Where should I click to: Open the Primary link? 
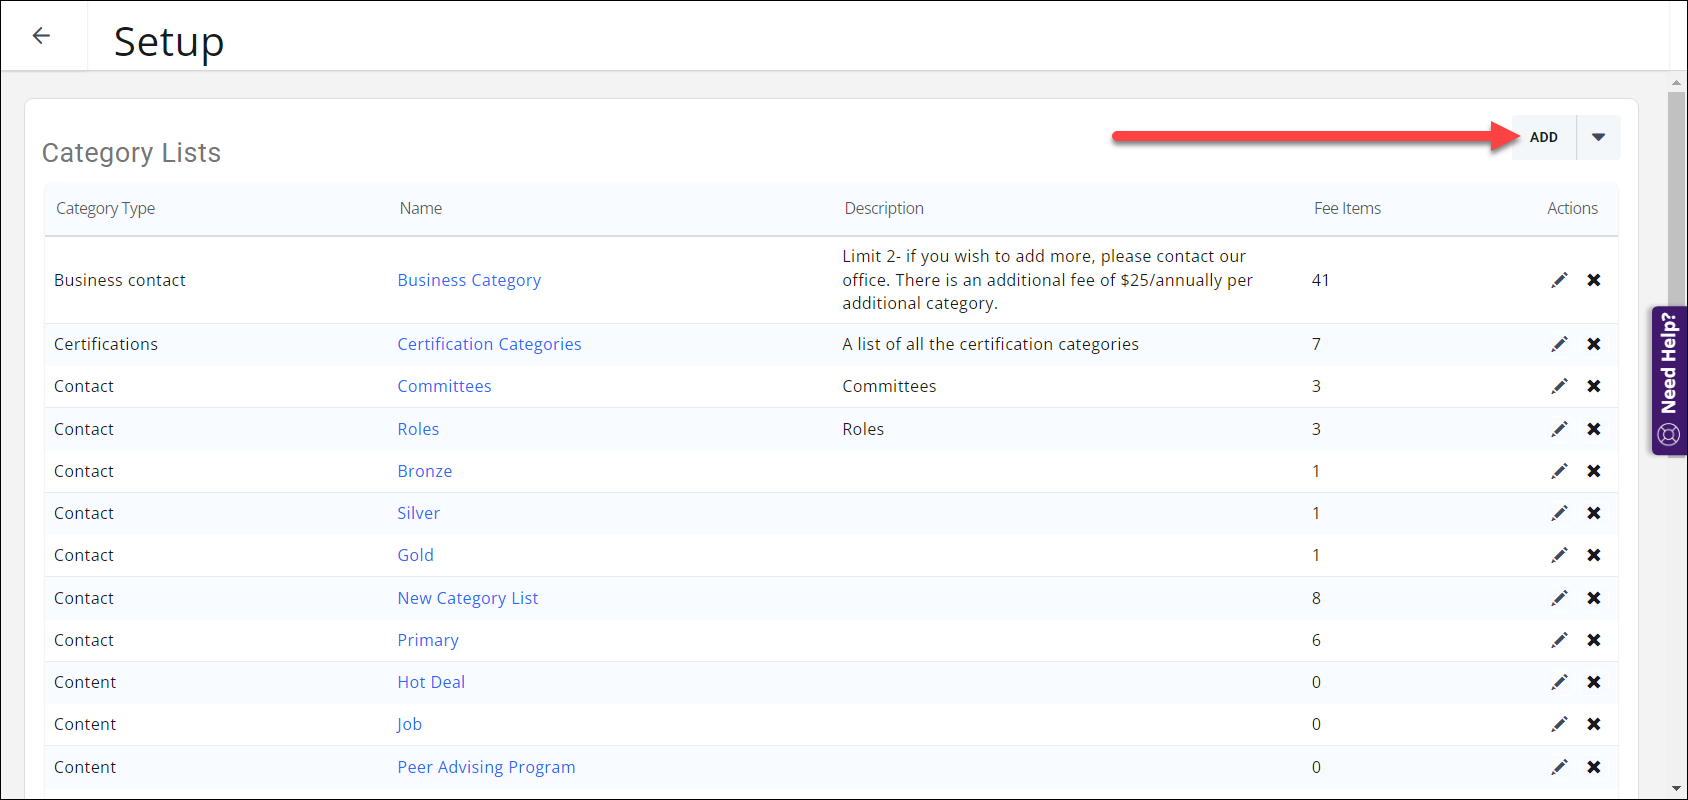(x=428, y=640)
